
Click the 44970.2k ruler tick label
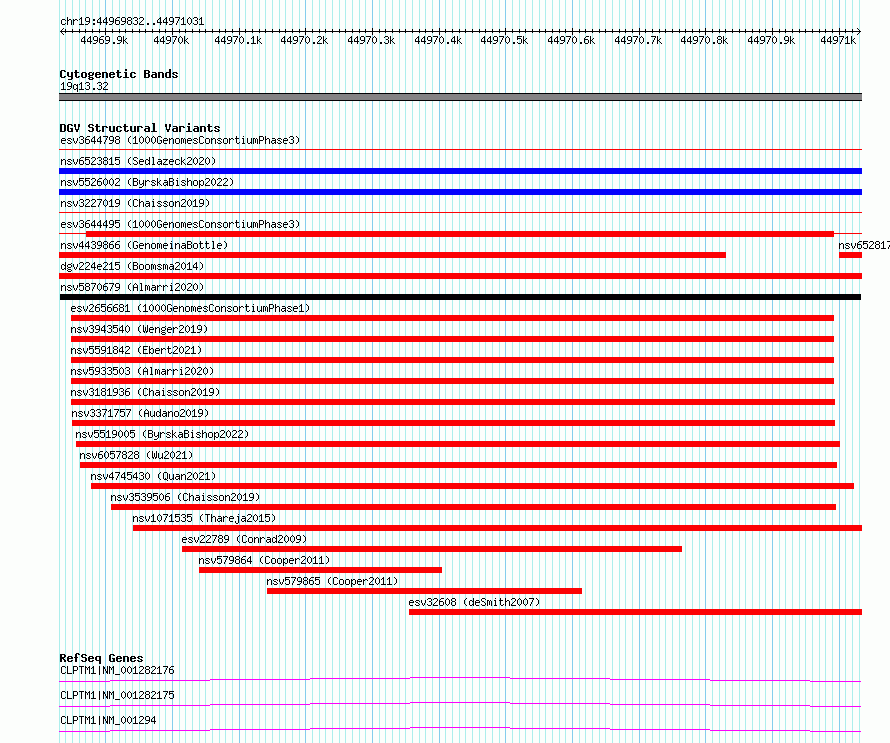304,40
